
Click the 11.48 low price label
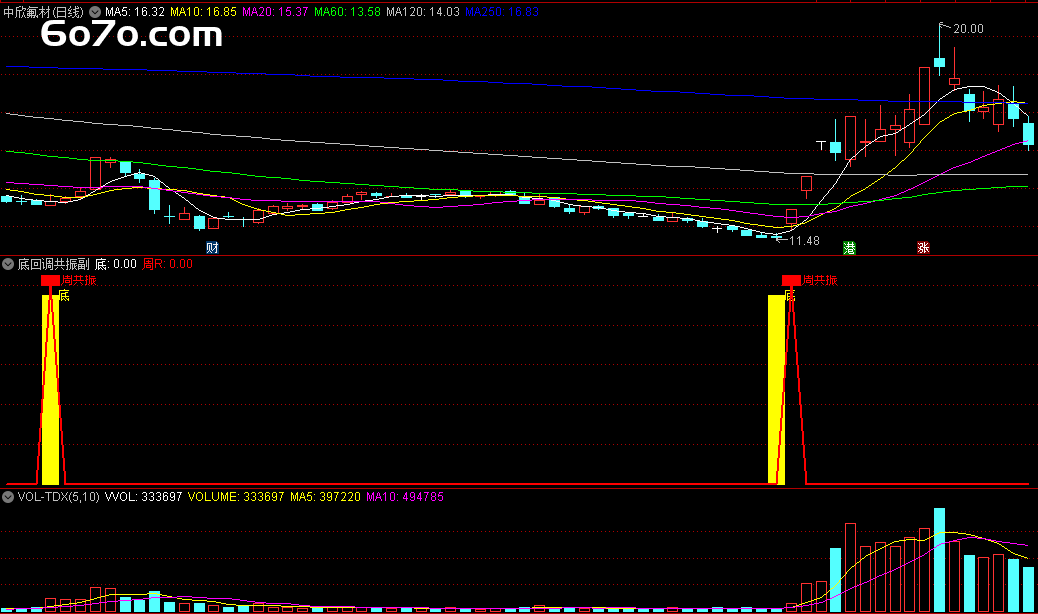[x=804, y=241]
